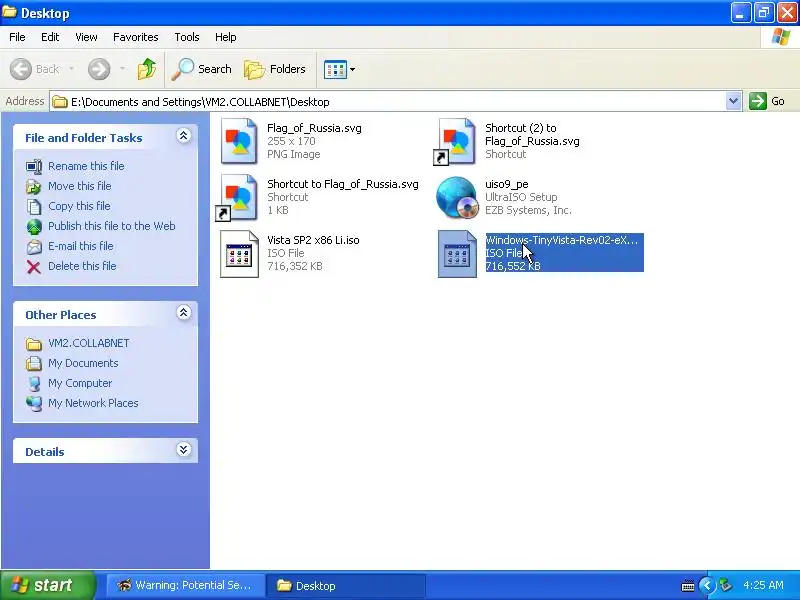Open the Search pane

tap(202, 69)
